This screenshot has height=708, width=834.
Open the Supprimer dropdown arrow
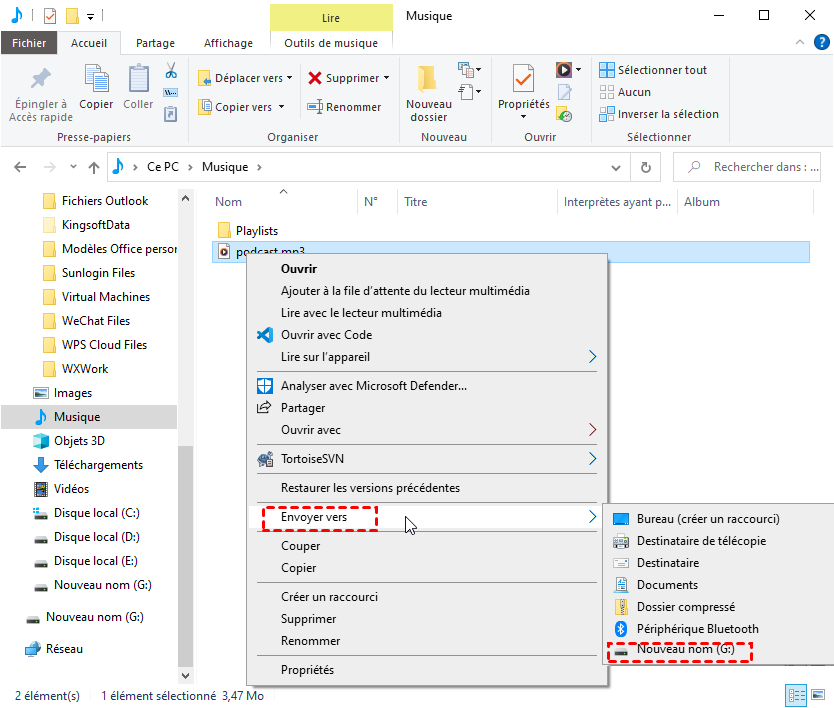(386, 78)
